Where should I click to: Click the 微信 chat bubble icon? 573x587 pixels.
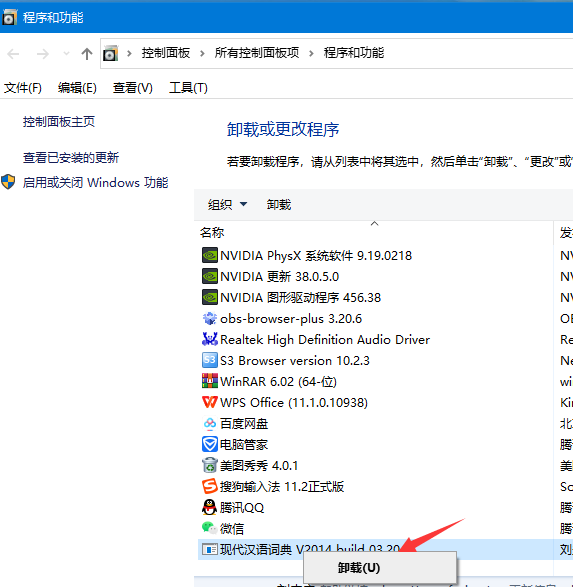pyautogui.click(x=210, y=528)
